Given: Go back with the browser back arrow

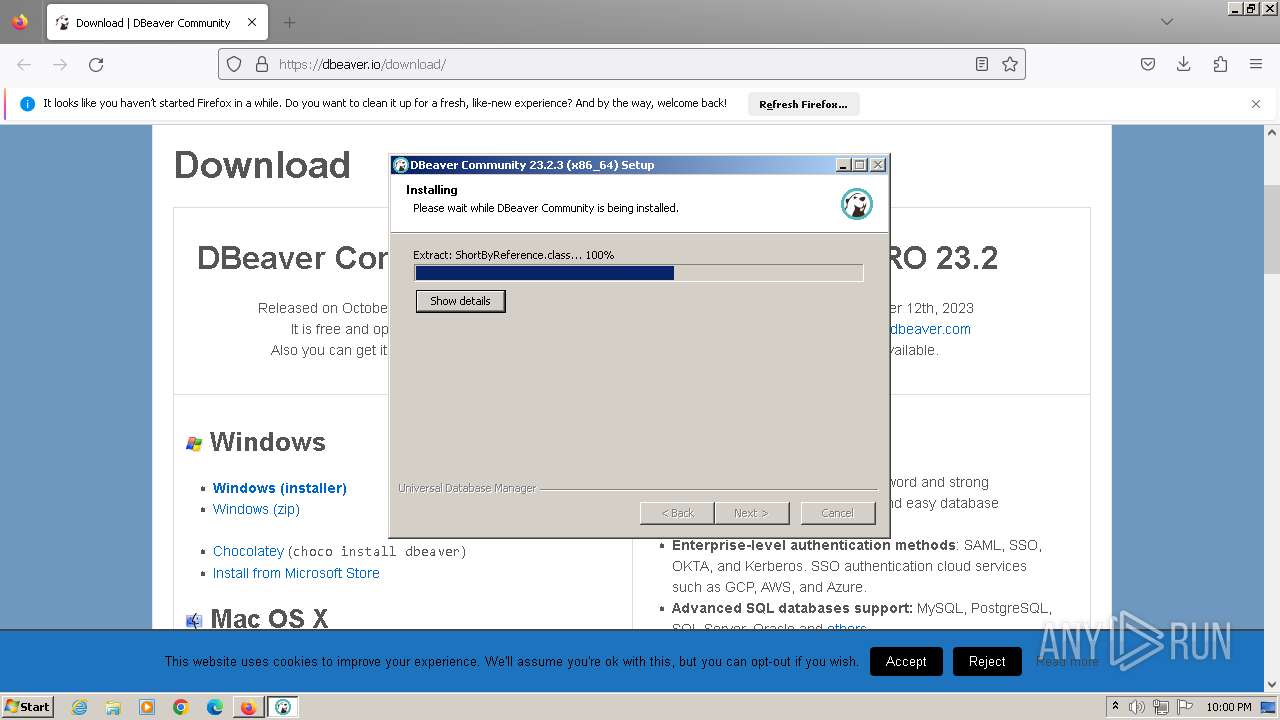Looking at the screenshot, I should (x=24, y=64).
